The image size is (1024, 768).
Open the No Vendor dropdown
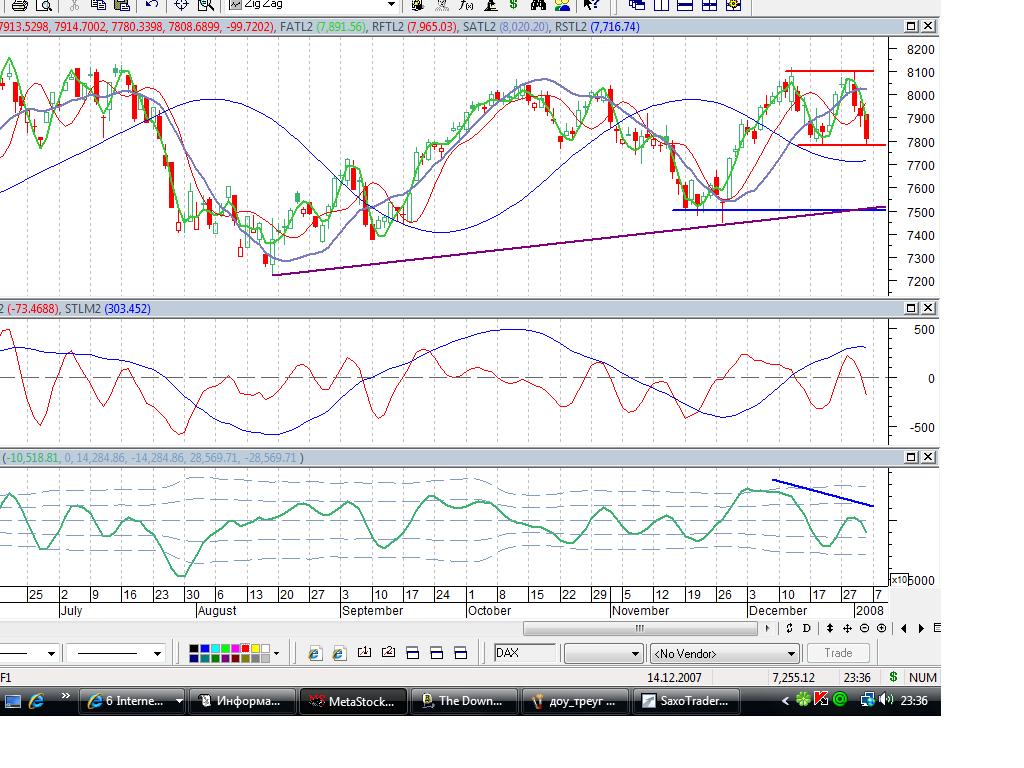(x=724, y=653)
